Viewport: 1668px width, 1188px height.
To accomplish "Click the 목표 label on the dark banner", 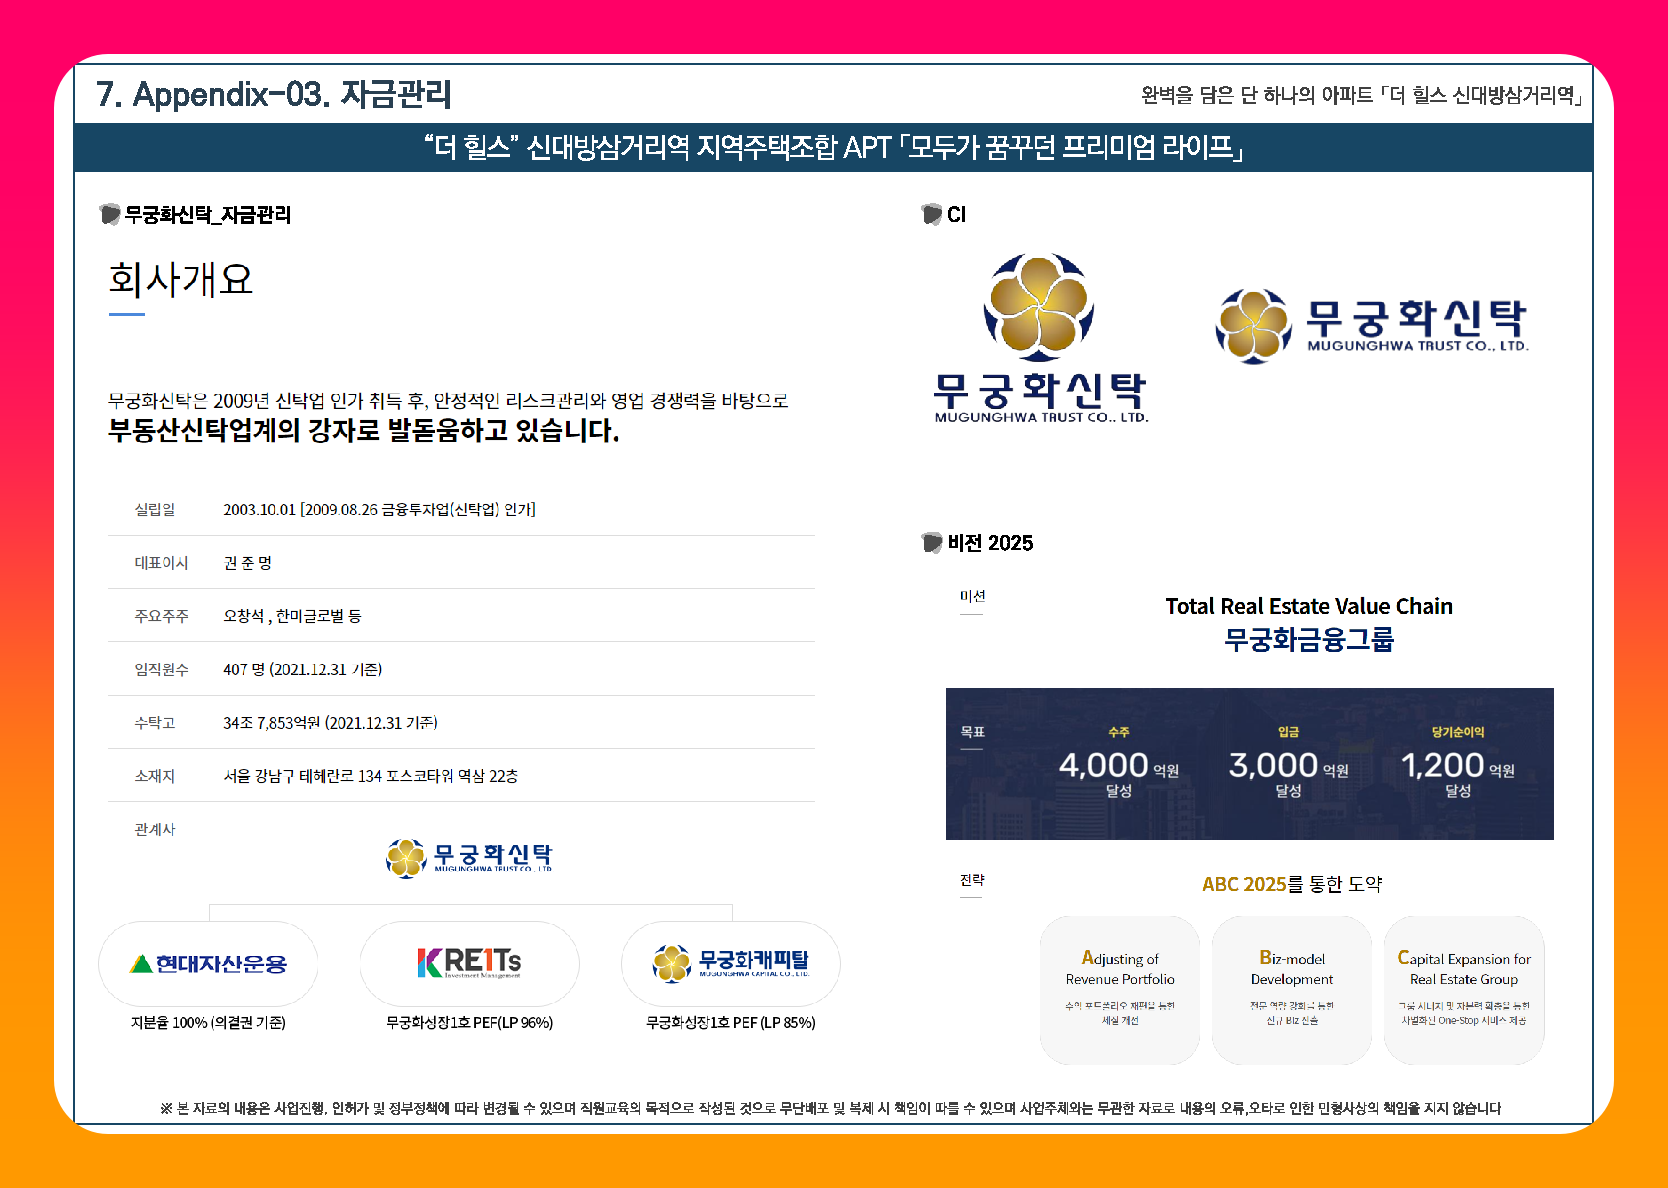I will (972, 732).
